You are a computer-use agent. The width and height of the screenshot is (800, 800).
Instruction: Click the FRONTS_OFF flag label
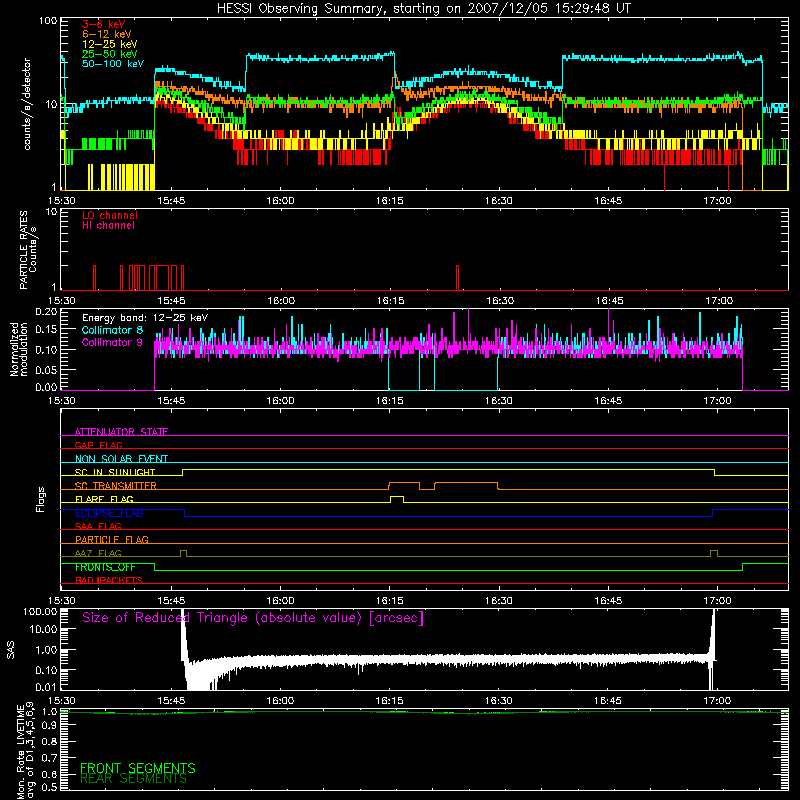pos(105,567)
